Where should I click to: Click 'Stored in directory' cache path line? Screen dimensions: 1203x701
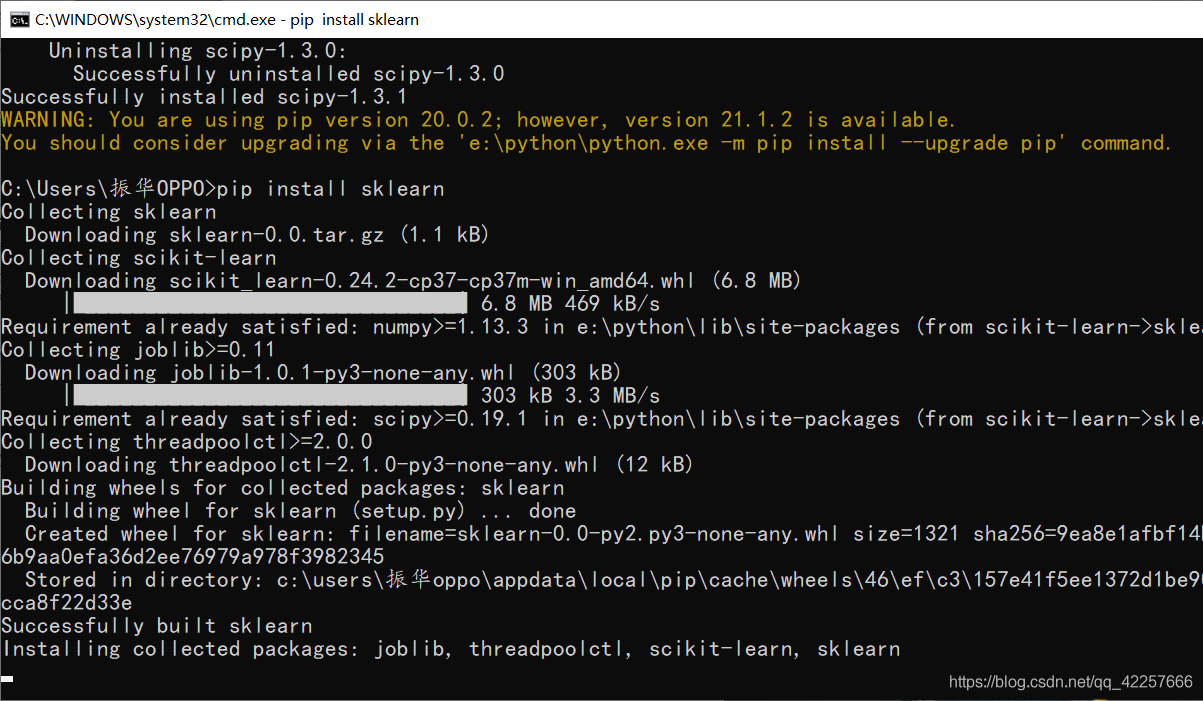613,580
